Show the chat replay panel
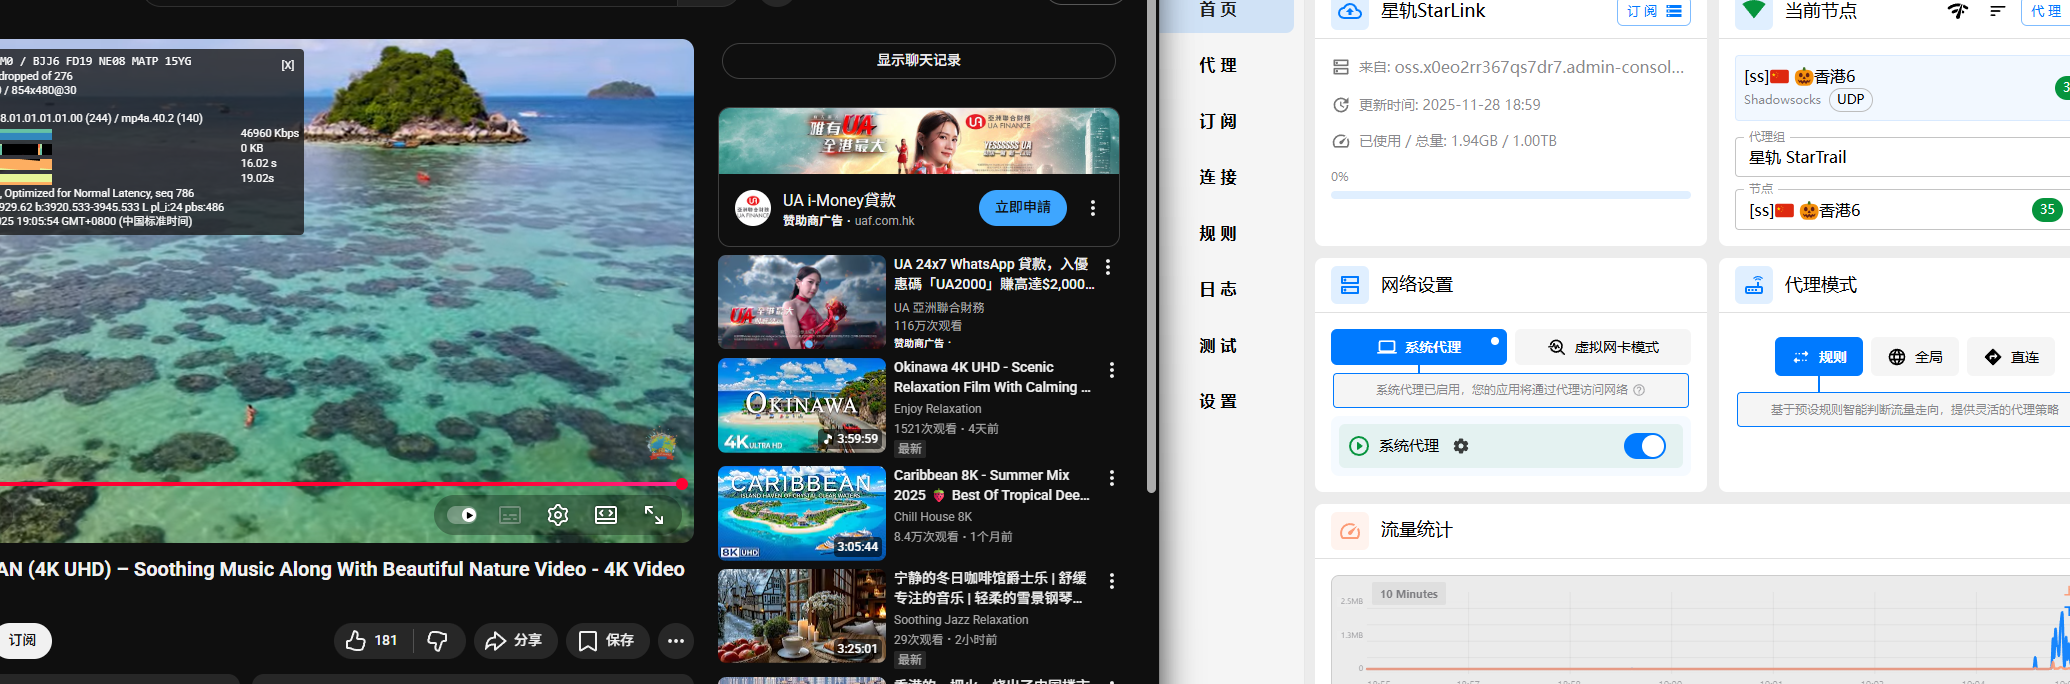2070x684 pixels. point(918,61)
